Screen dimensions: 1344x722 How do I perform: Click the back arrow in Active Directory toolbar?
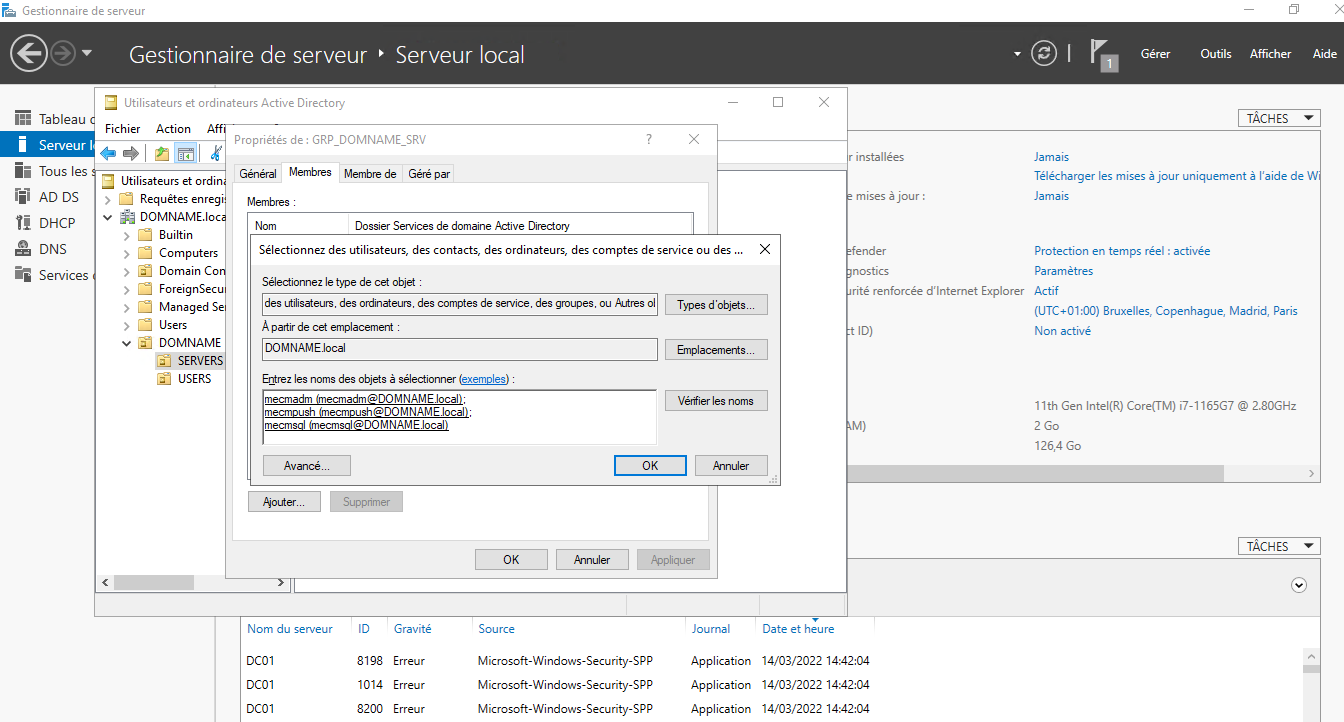point(108,153)
